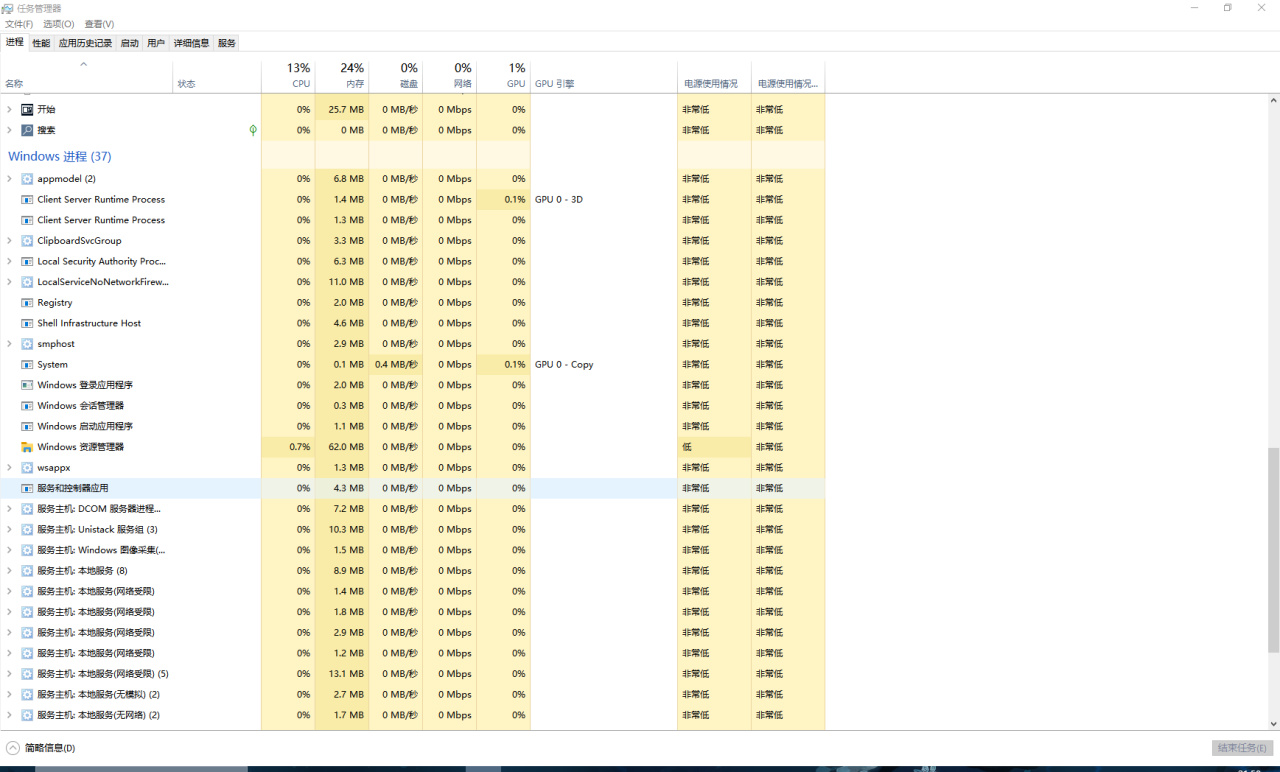The image size is (1280, 772).
Task: Click the Windows 会话管理器 icon
Action: tap(27, 406)
